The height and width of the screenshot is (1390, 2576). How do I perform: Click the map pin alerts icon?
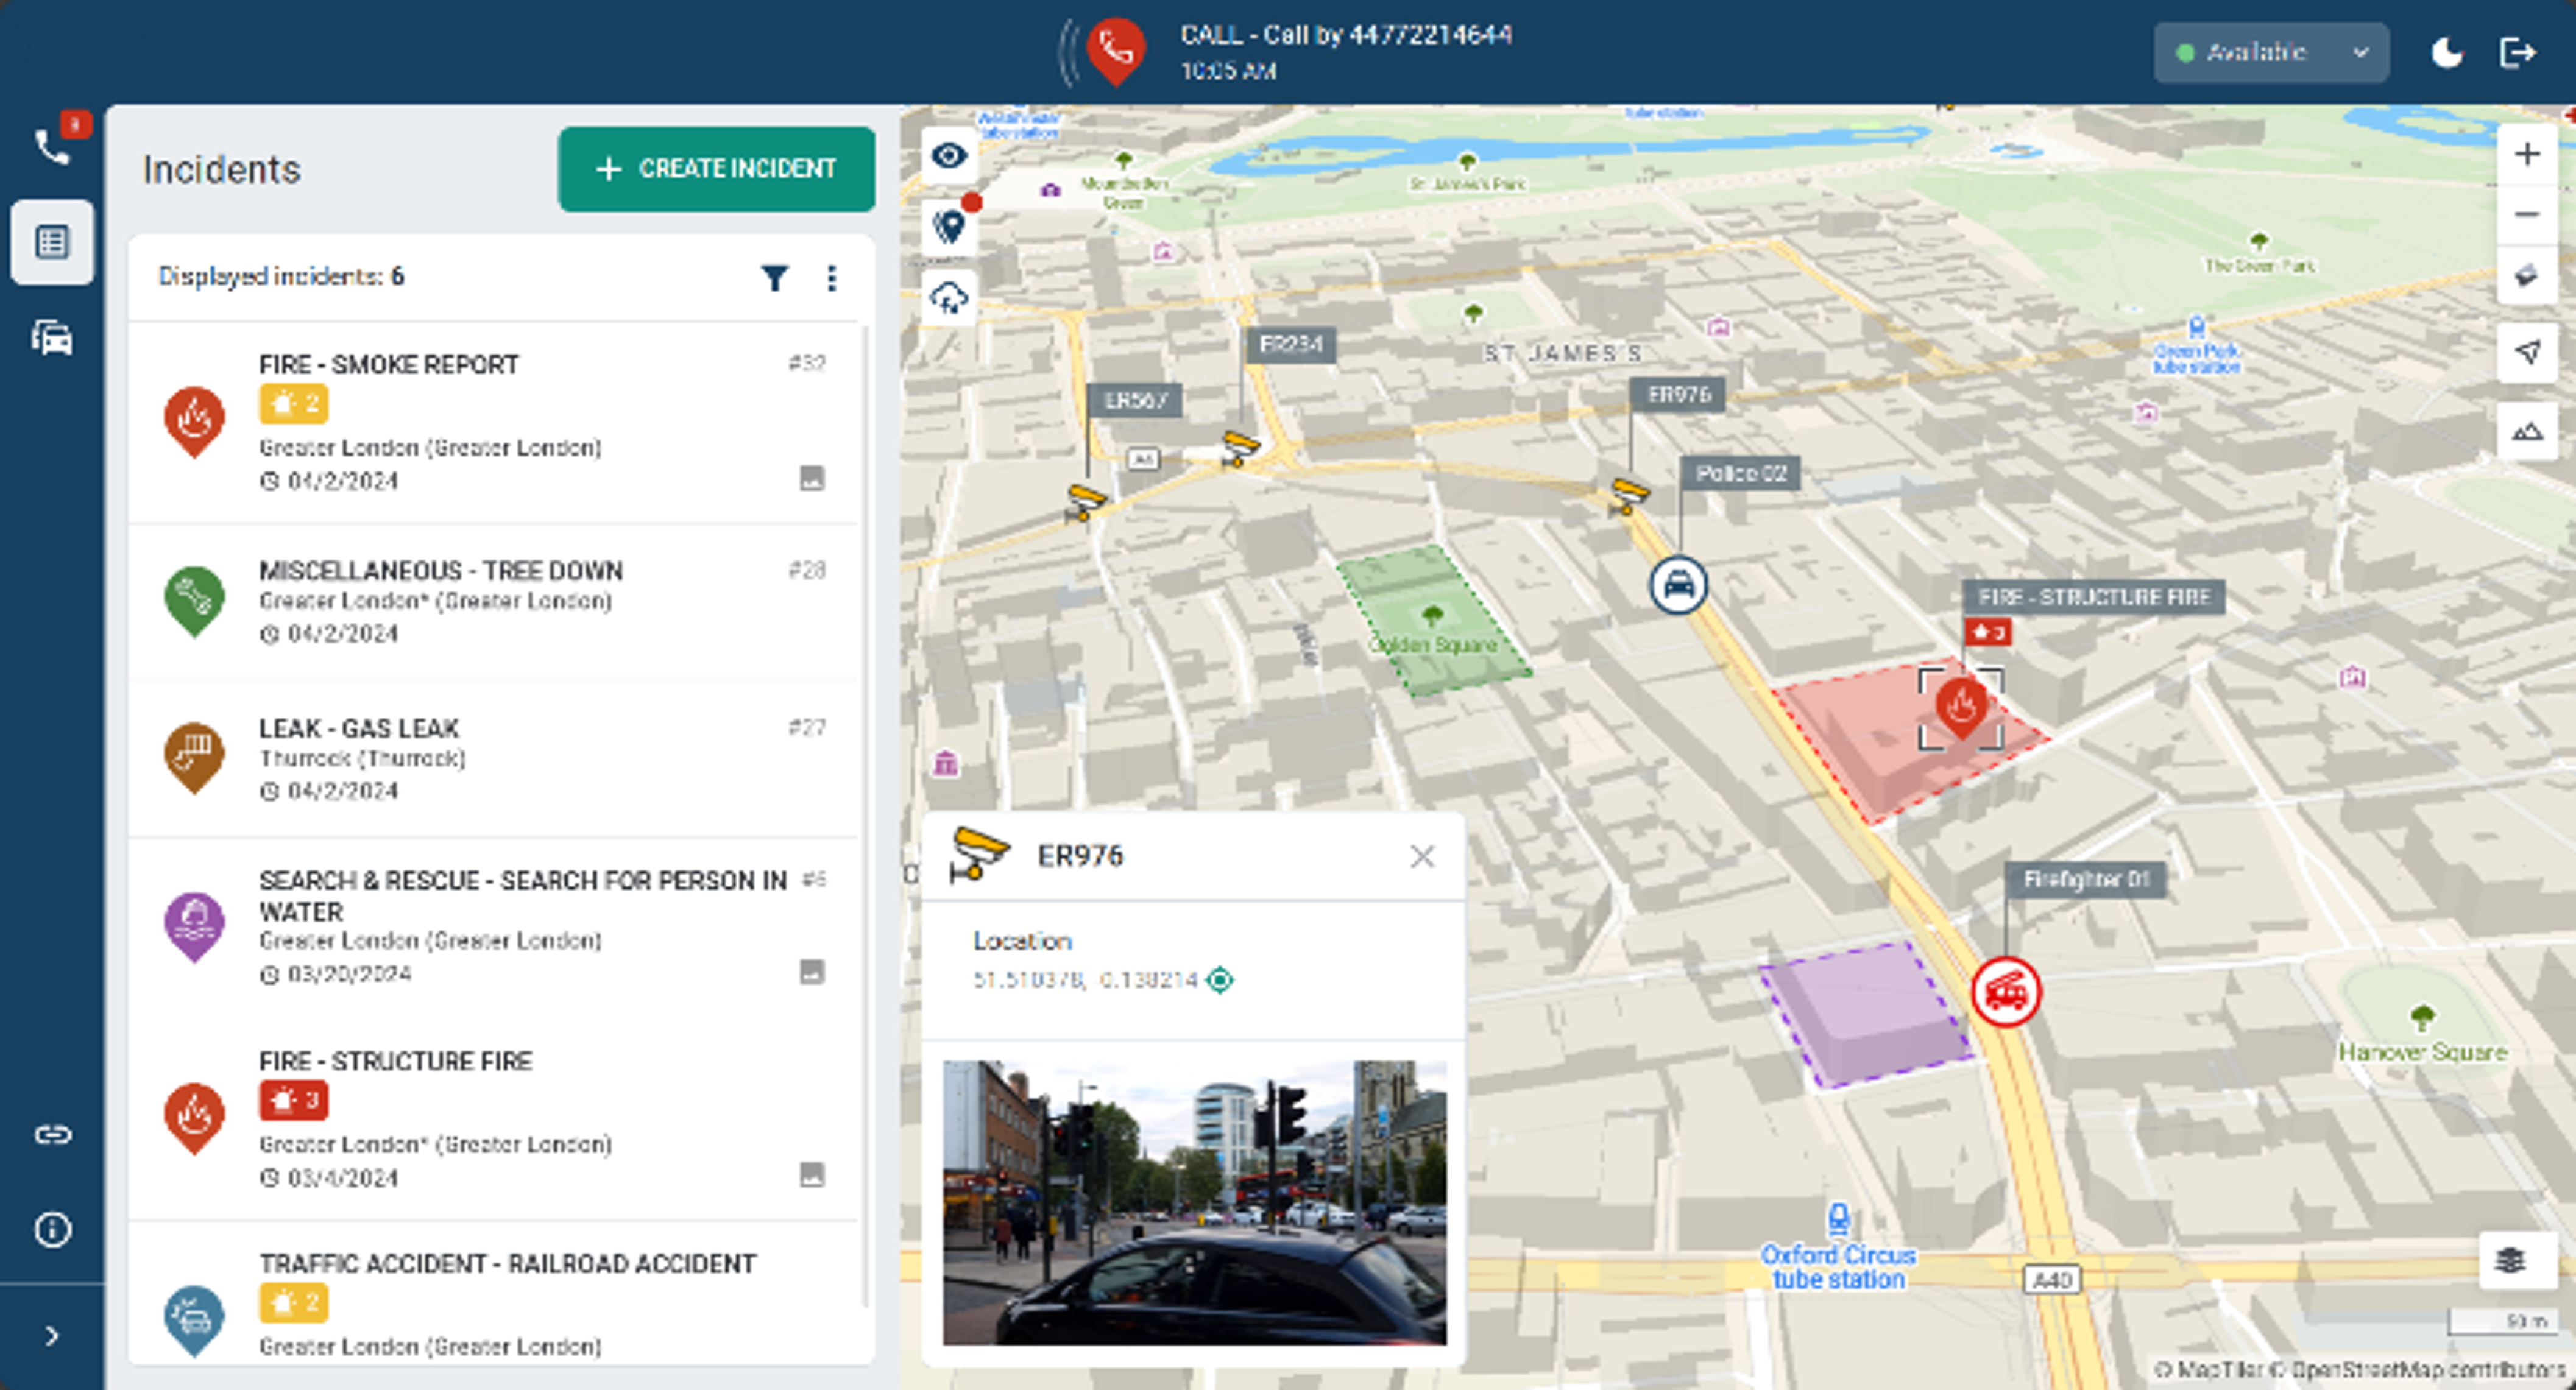point(948,226)
